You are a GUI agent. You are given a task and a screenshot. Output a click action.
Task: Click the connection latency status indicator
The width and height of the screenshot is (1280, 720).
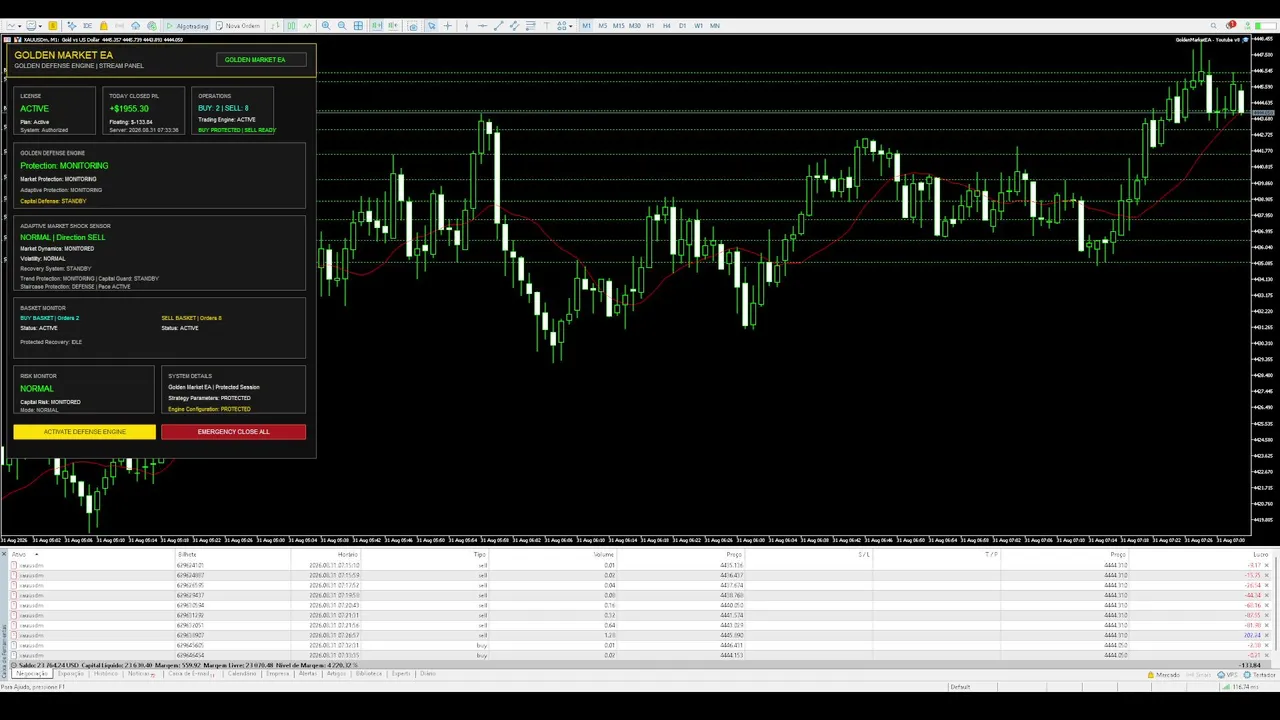point(1241,687)
